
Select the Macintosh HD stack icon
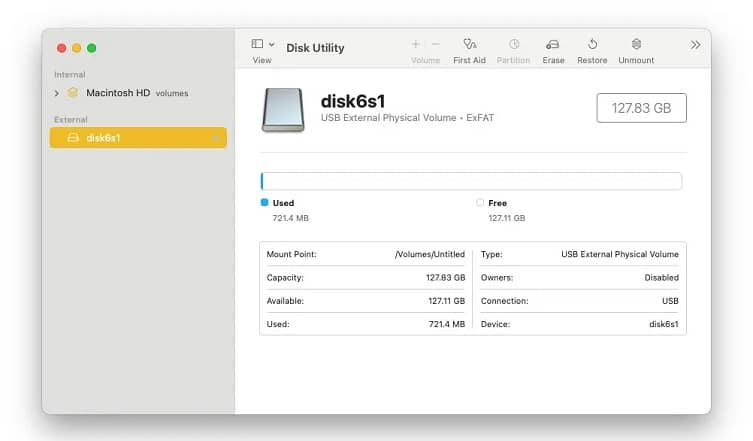pos(73,93)
